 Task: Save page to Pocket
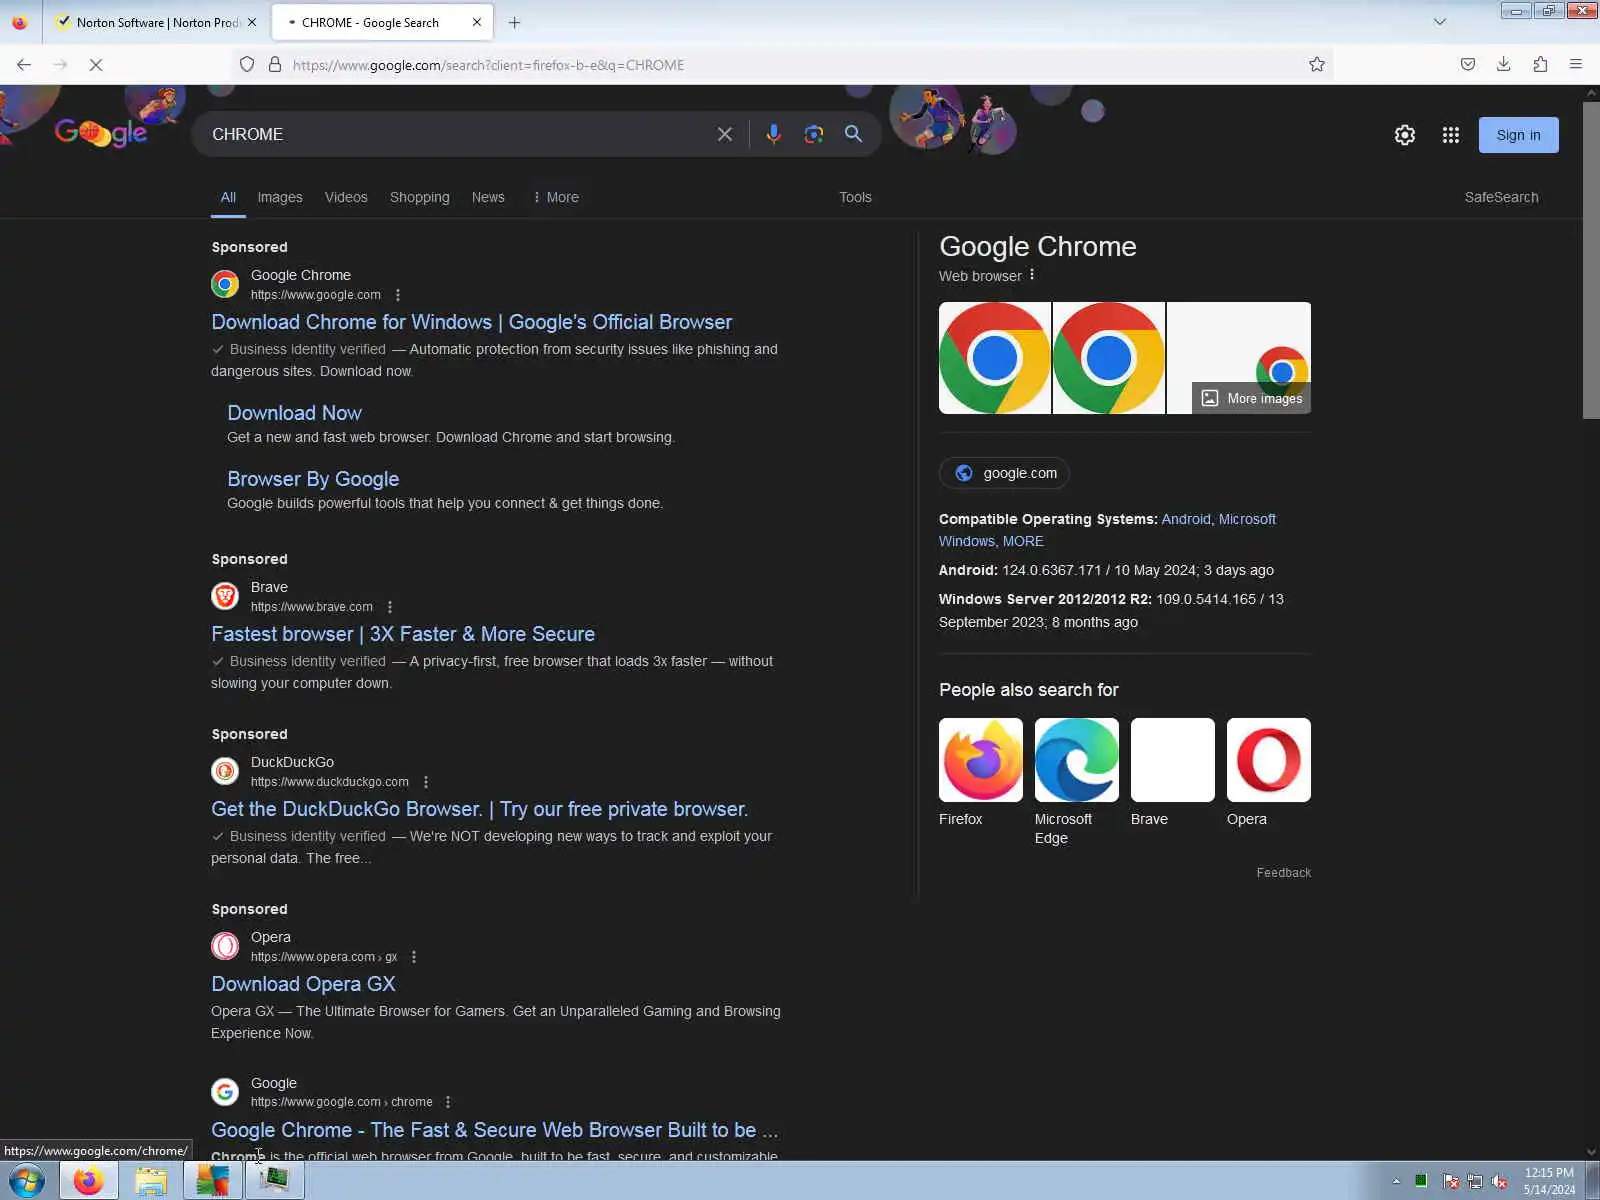(1468, 65)
